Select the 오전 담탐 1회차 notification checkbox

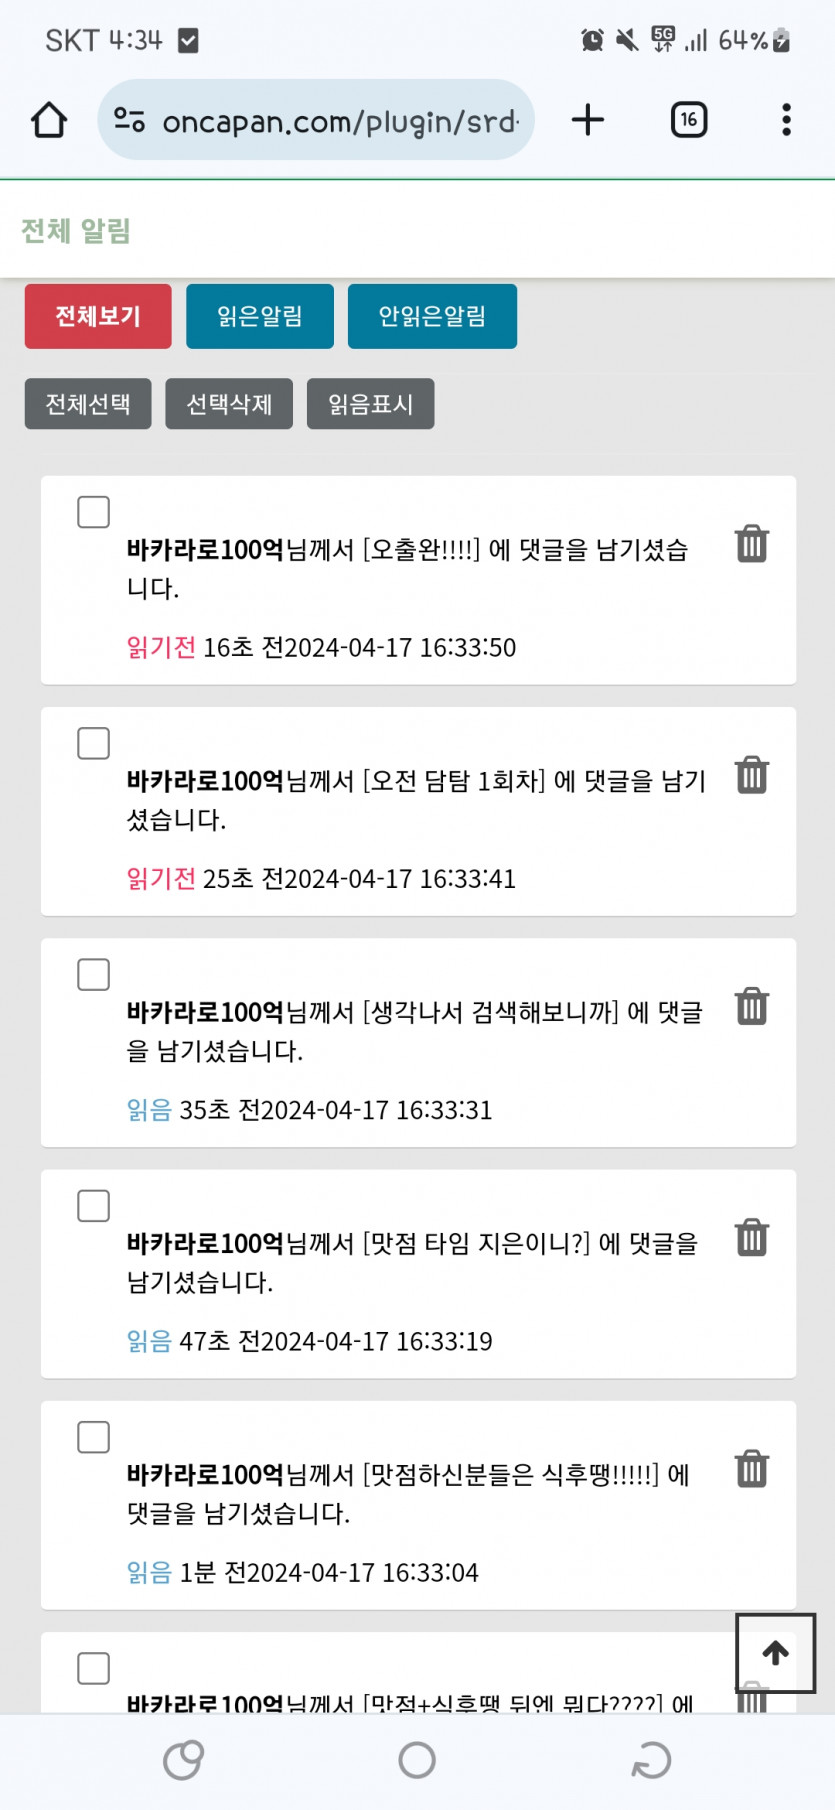click(94, 743)
